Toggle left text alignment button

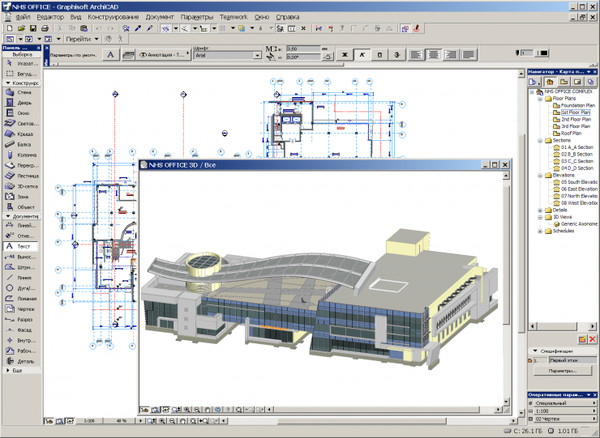(x=416, y=55)
